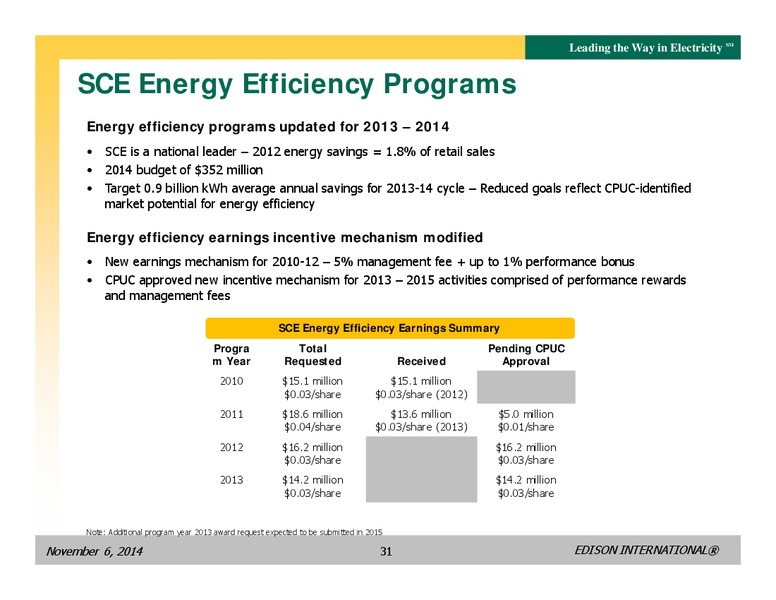Select heading Energy efficiency programs updated for 2013 – 2014
The height and width of the screenshot is (600, 776).
click(x=268, y=127)
